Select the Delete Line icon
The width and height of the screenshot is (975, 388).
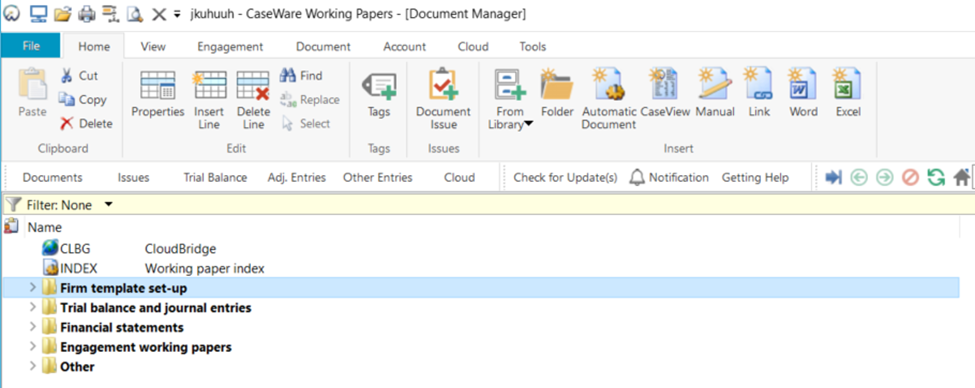click(253, 85)
